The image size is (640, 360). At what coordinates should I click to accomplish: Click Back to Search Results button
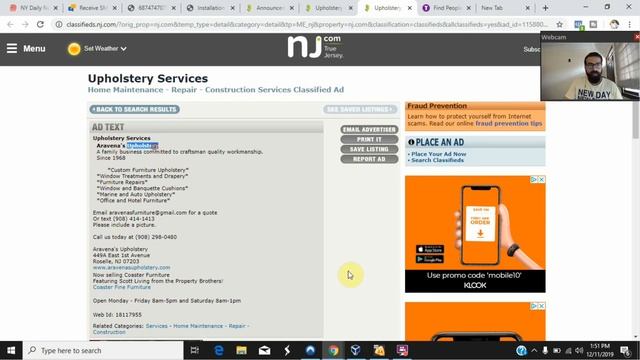(x=135, y=109)
